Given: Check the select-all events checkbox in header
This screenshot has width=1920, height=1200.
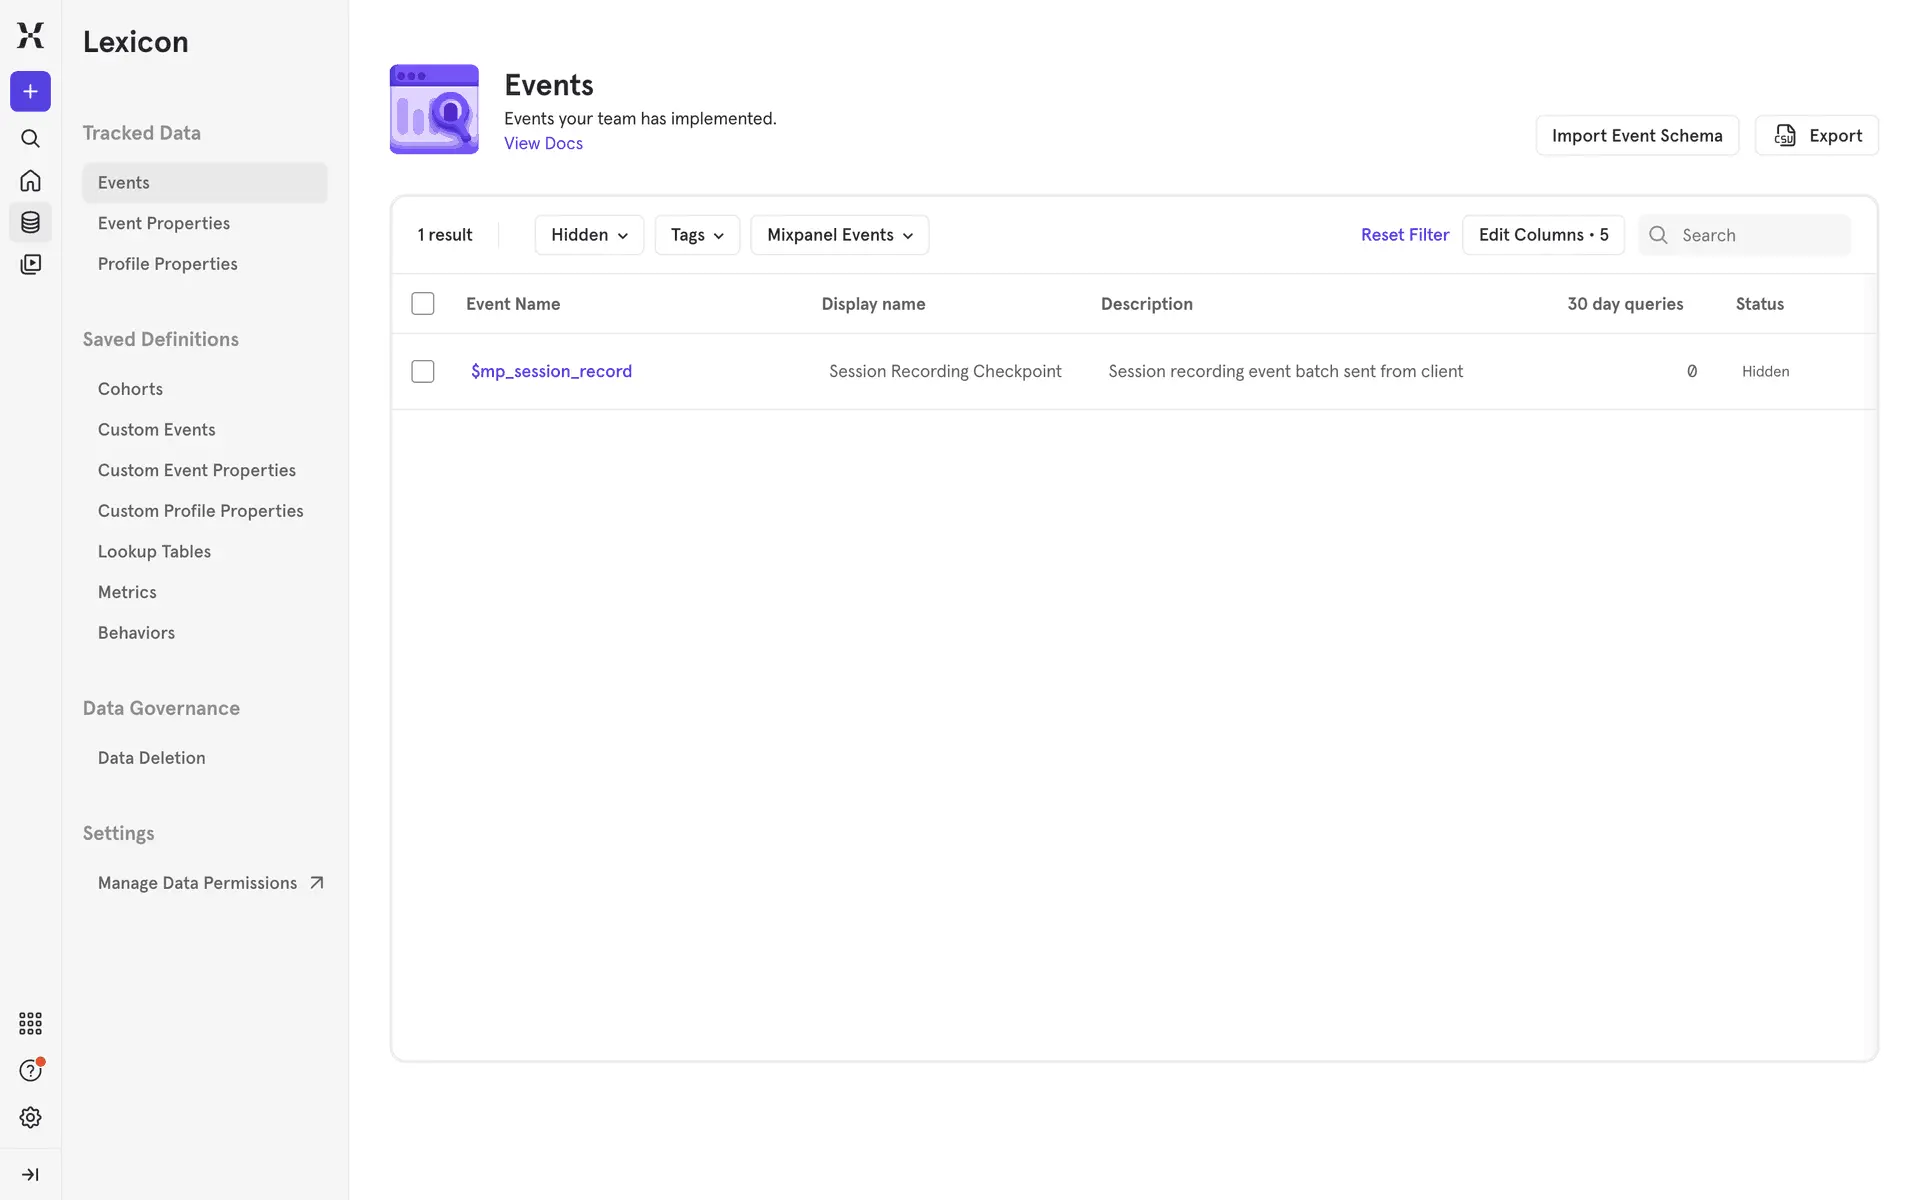Looking at the screenshot, I should pos(423,304).
